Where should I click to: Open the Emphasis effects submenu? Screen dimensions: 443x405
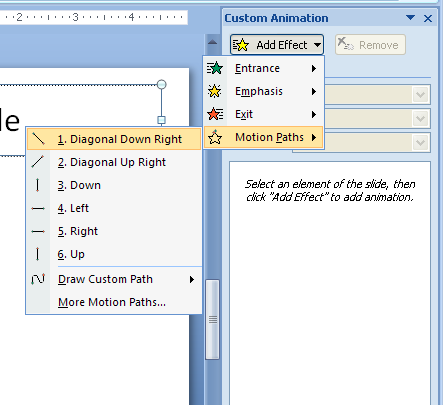pos(264,91)
